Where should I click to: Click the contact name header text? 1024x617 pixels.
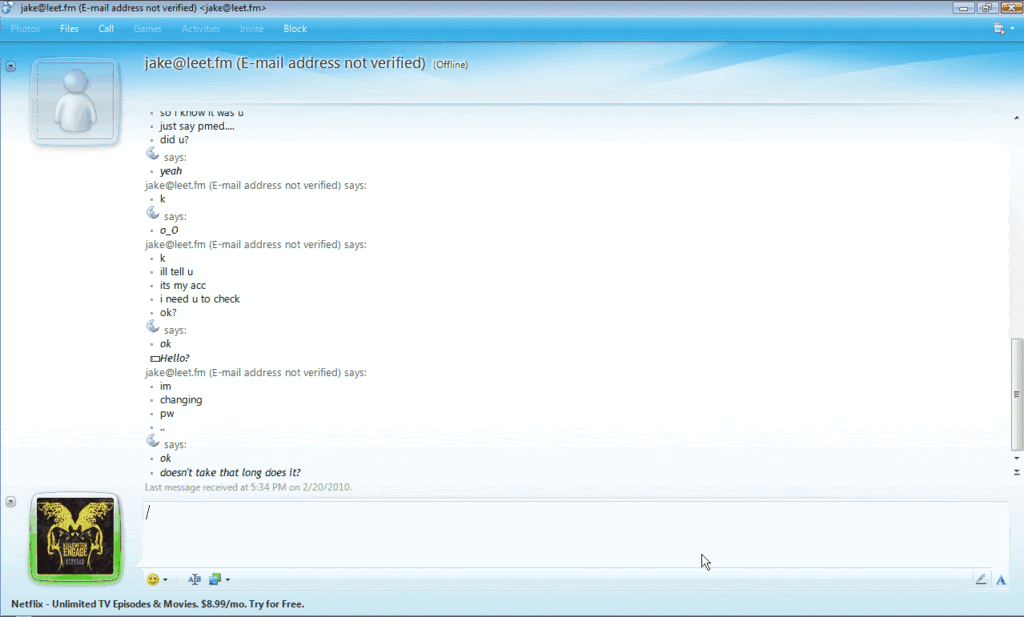pyautogui.click(x=285, y=63)
